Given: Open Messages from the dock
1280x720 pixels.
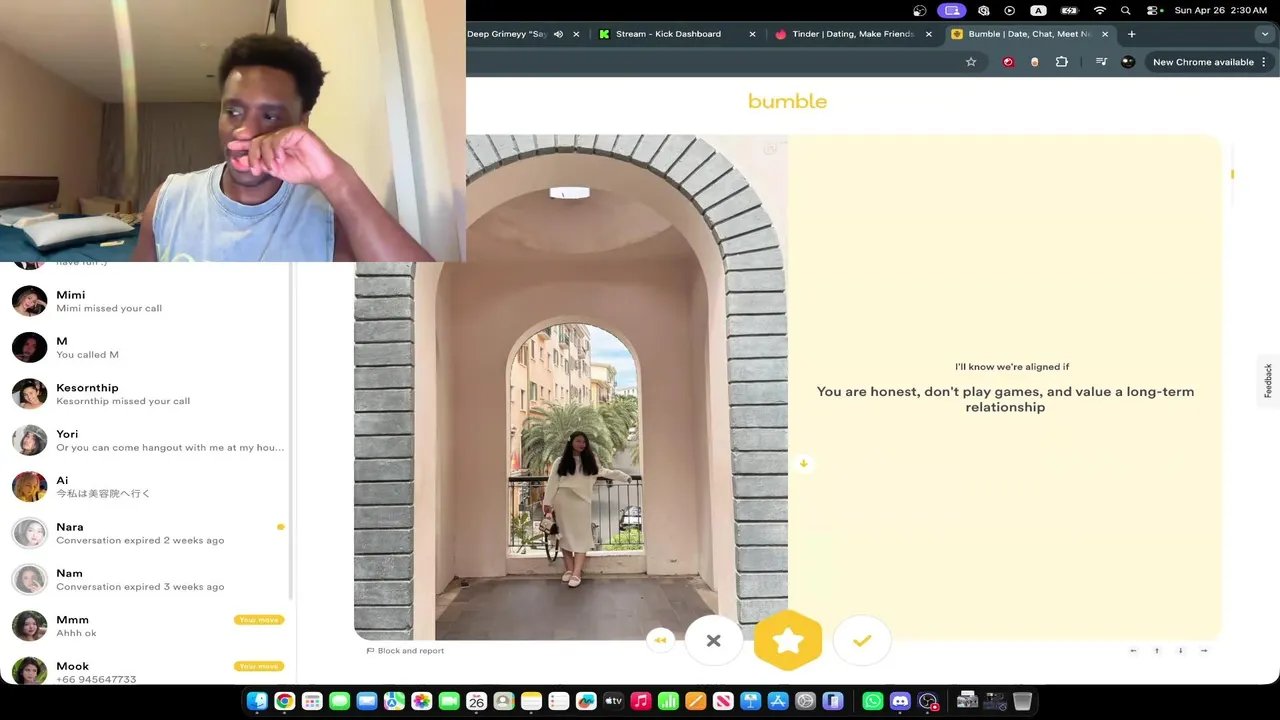Looking at the screenshot, I should point(339,701).
